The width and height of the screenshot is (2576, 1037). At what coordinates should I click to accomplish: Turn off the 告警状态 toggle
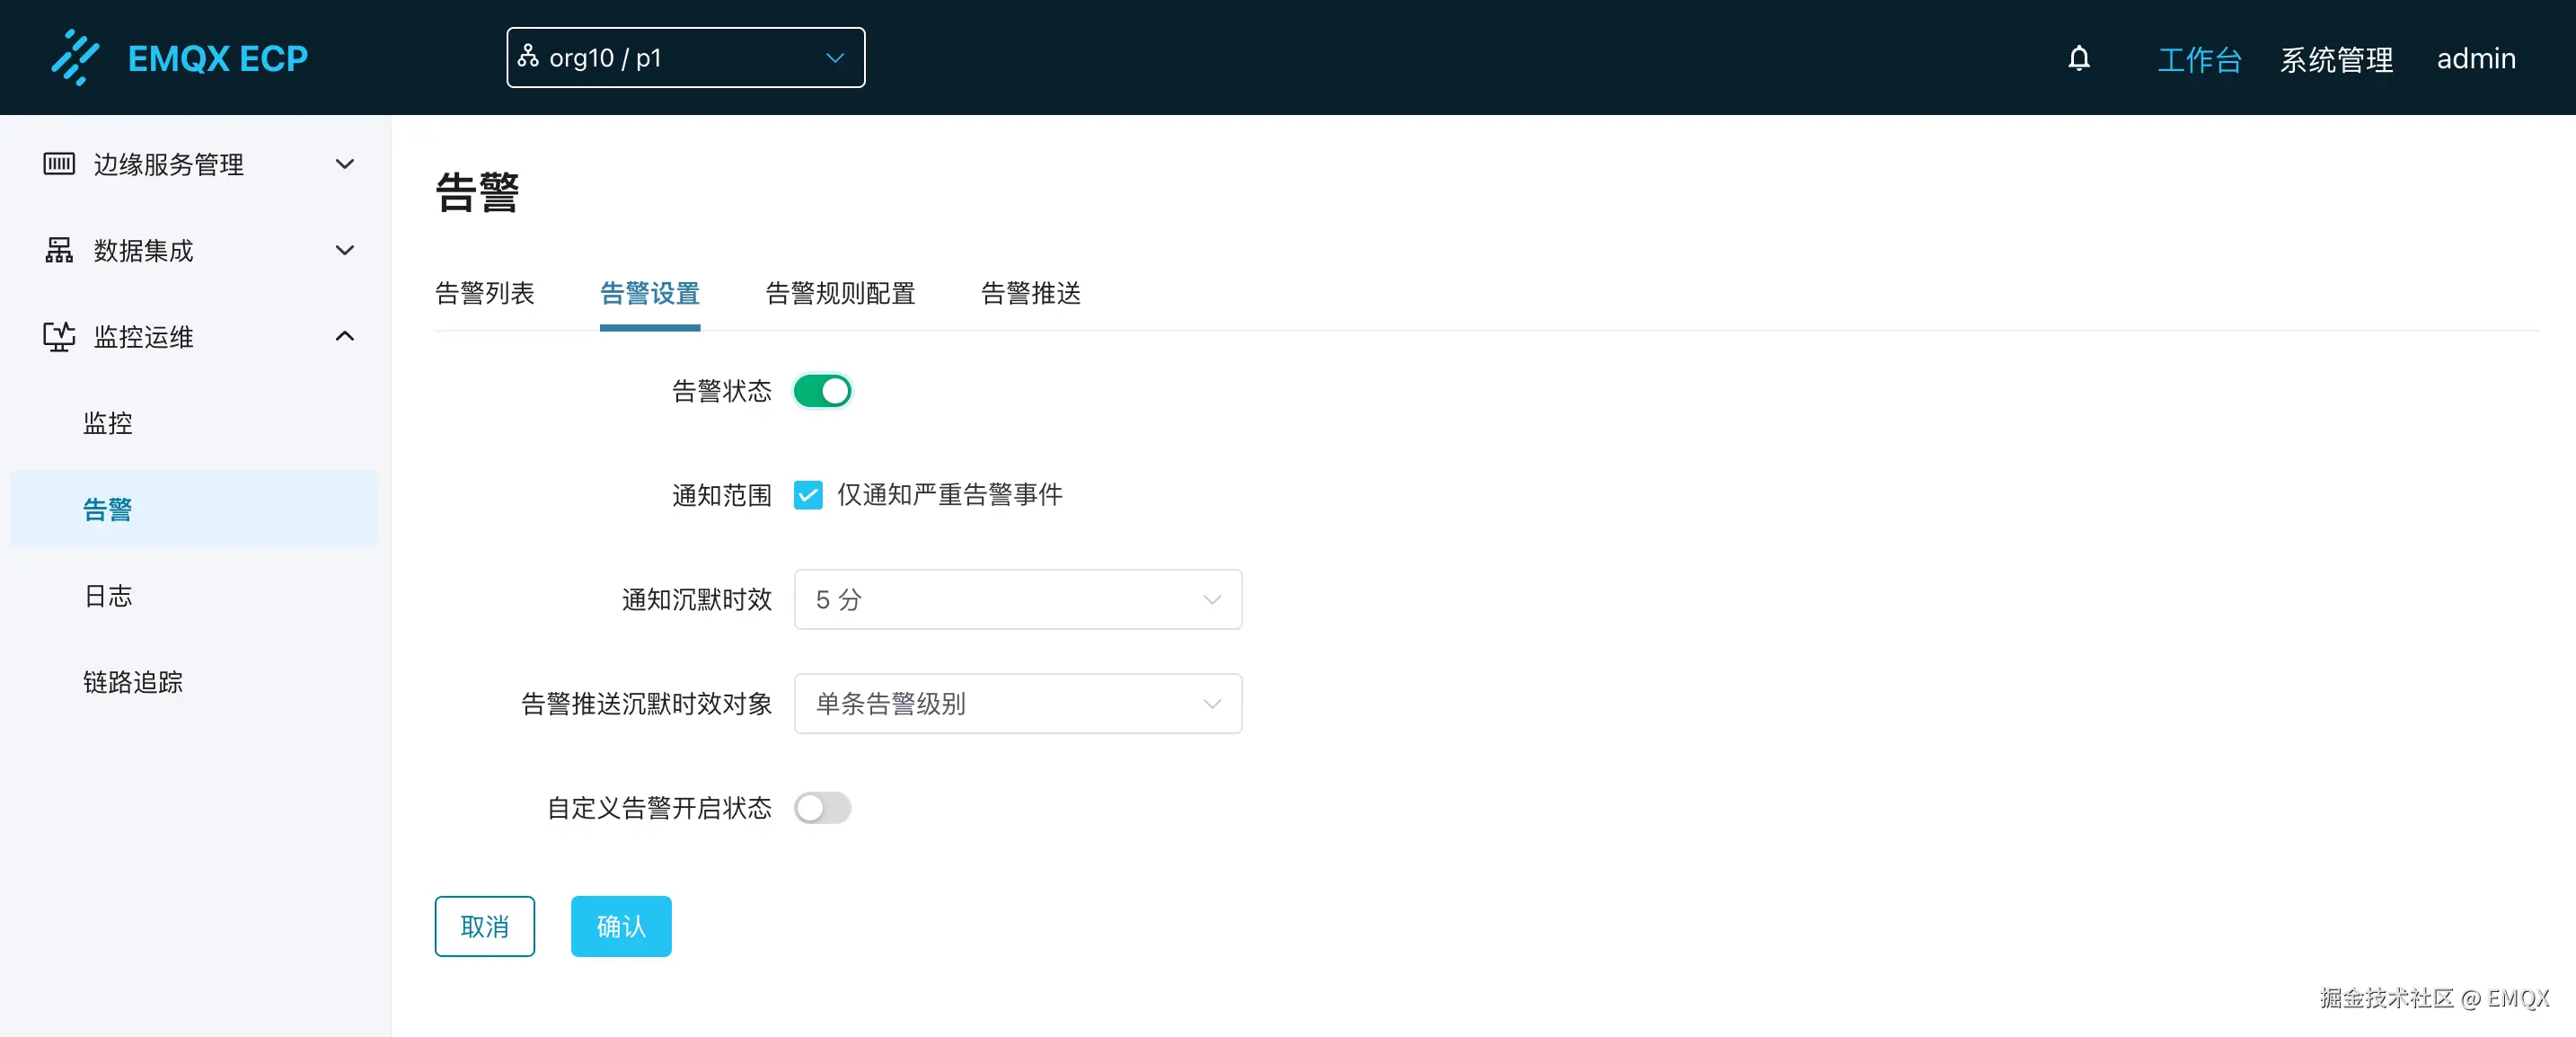pyautogui.click(x=822, y=391)
